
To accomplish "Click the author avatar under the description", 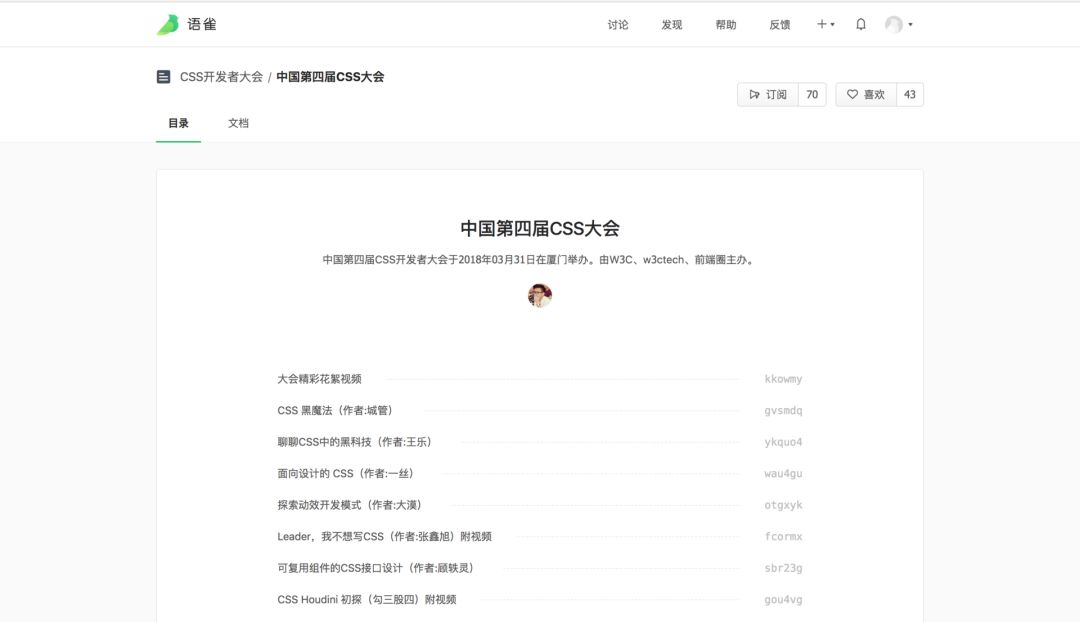I will 540,296.
